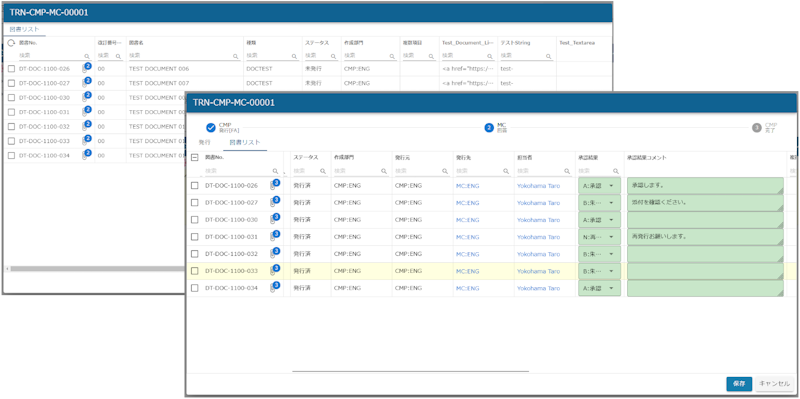The height and width of the screenshot is (399, 800).
Task: Open attachments for DT-DOC-1100-031 in back window
Action: click(x=86, y=111)
